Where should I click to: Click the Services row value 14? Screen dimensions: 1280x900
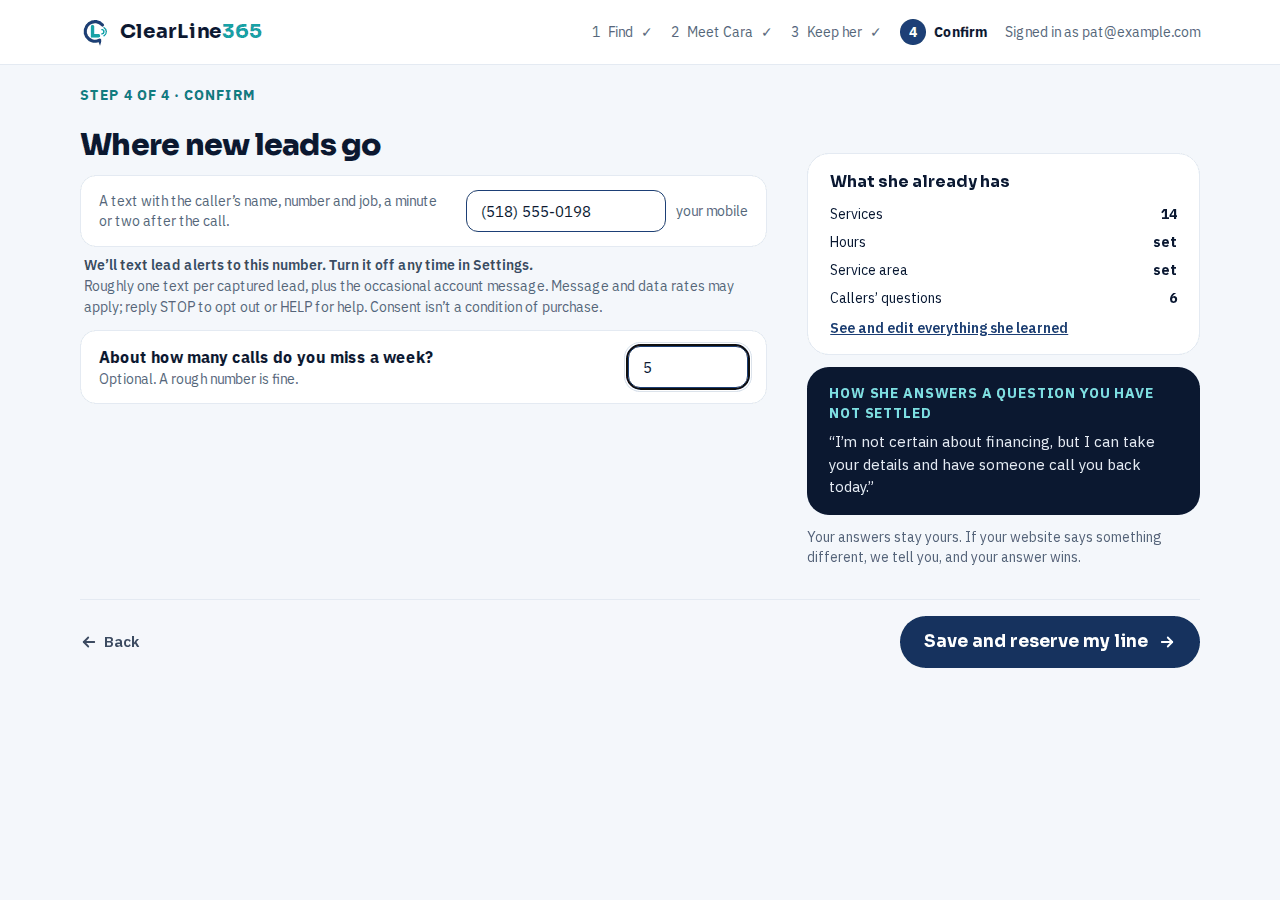(1168, 214)
